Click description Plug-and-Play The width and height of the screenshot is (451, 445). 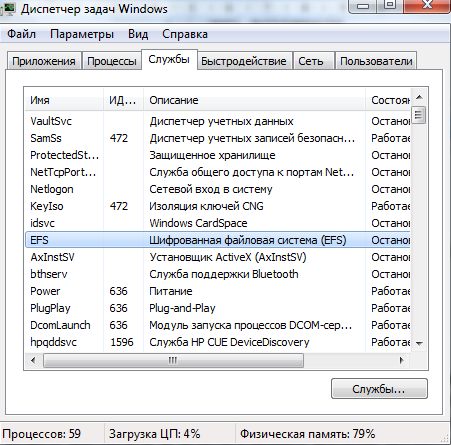pos(182,308)
